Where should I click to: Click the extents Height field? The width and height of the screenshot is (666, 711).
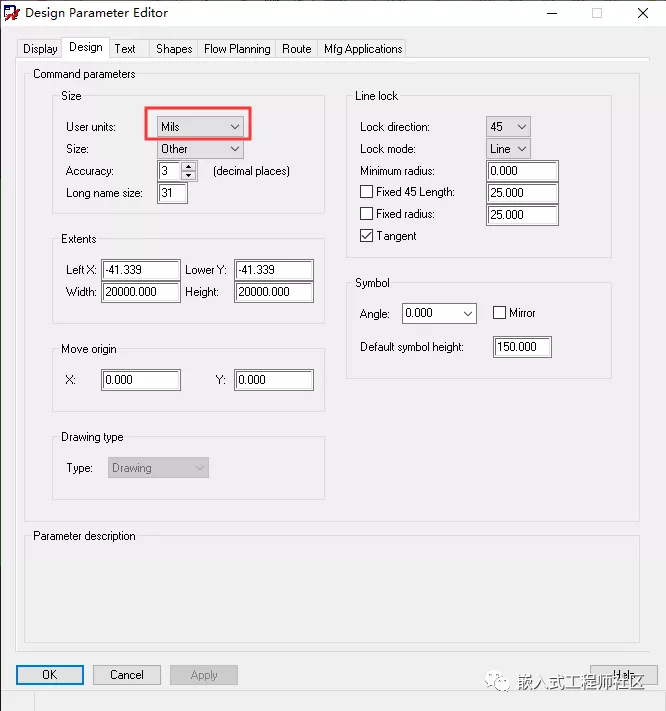pos(274,292)
